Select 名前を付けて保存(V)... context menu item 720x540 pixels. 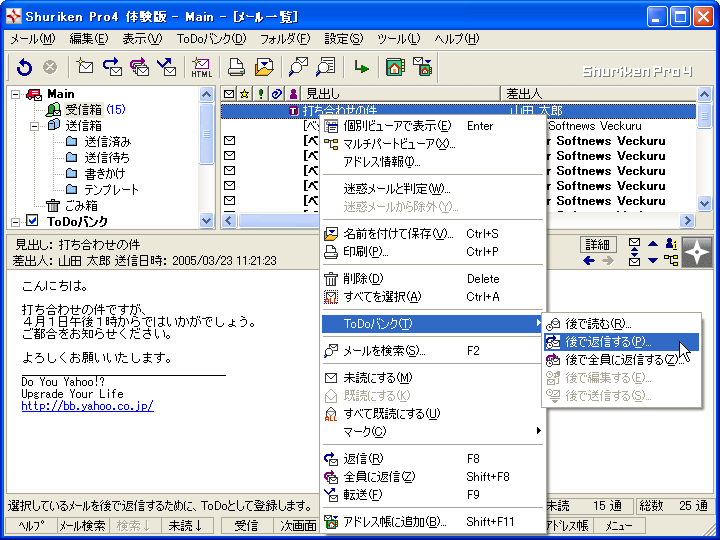pyautogui.click(x=433, y=234)
